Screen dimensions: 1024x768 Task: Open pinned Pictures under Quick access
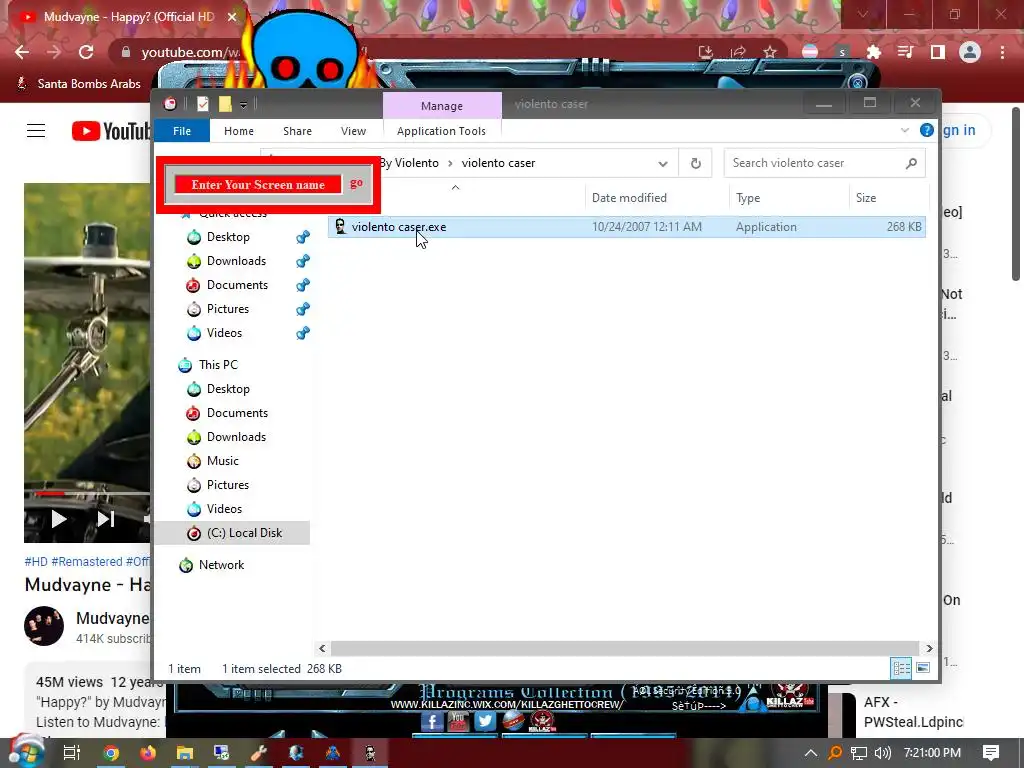click(x=227, y=309)
